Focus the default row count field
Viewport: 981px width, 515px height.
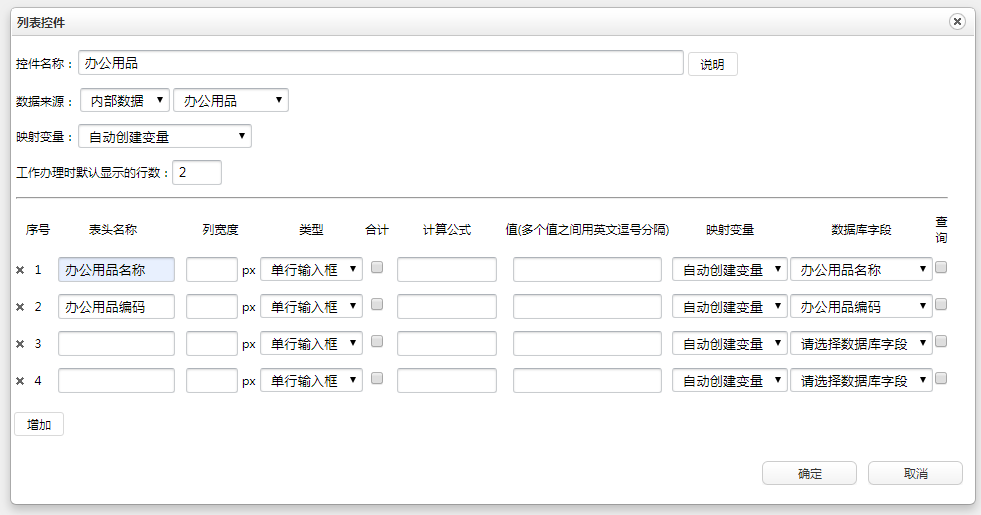pos(197,173)
